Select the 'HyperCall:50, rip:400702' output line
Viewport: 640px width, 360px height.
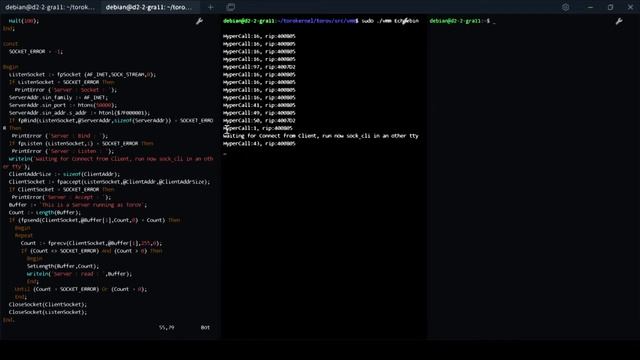(x=259, y=121)
